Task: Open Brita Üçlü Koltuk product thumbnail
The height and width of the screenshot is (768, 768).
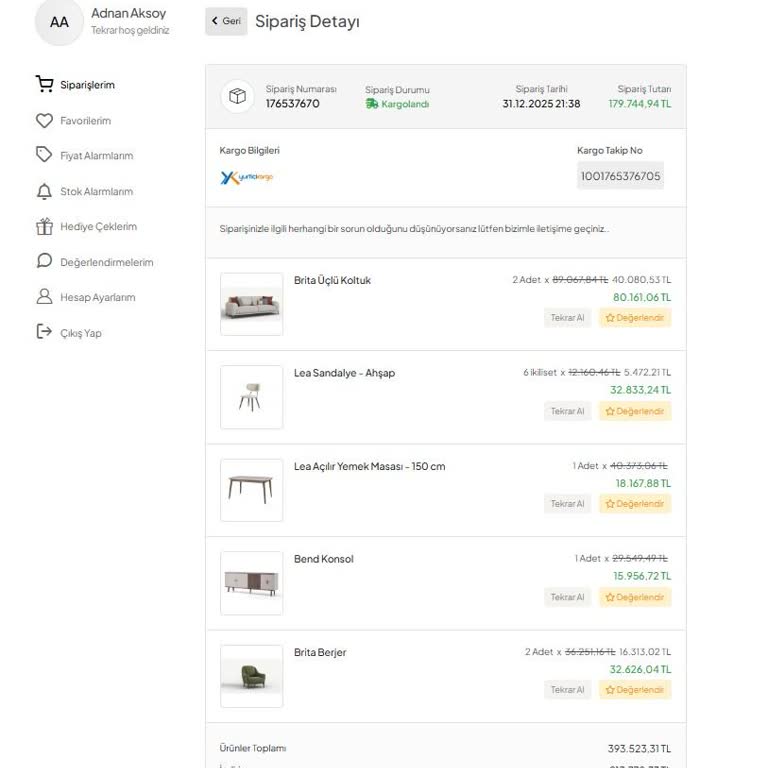Action: [x=252, y=304]
